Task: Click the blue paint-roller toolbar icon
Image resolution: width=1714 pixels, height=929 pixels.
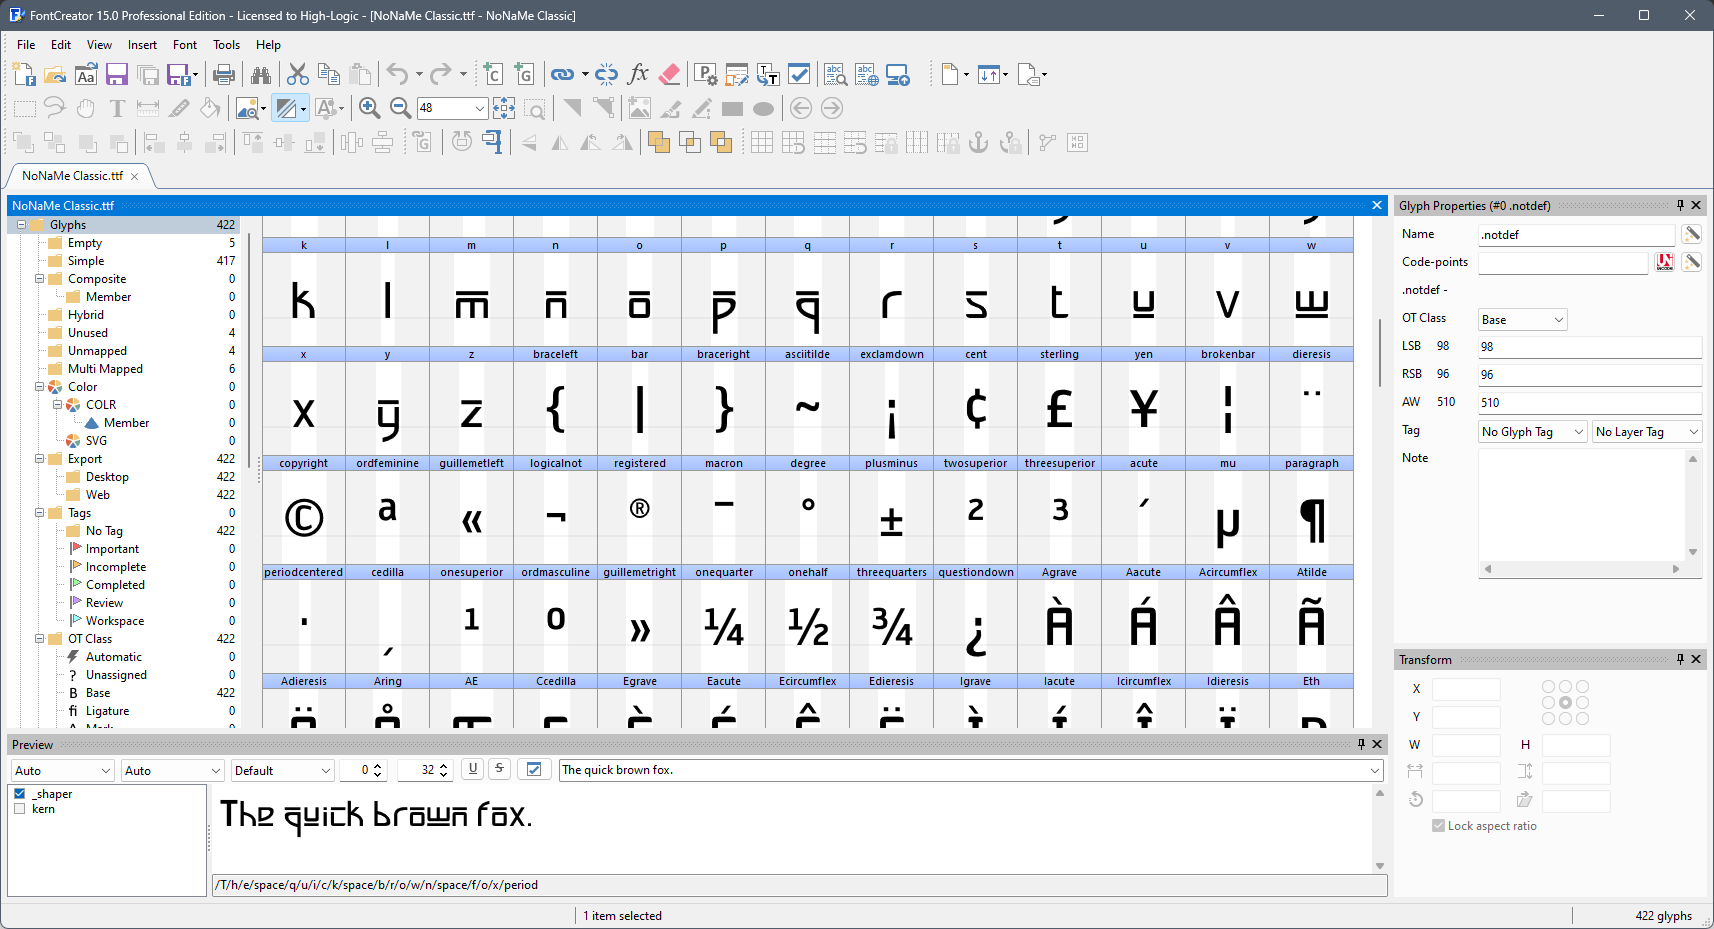Action: point(493,143)
